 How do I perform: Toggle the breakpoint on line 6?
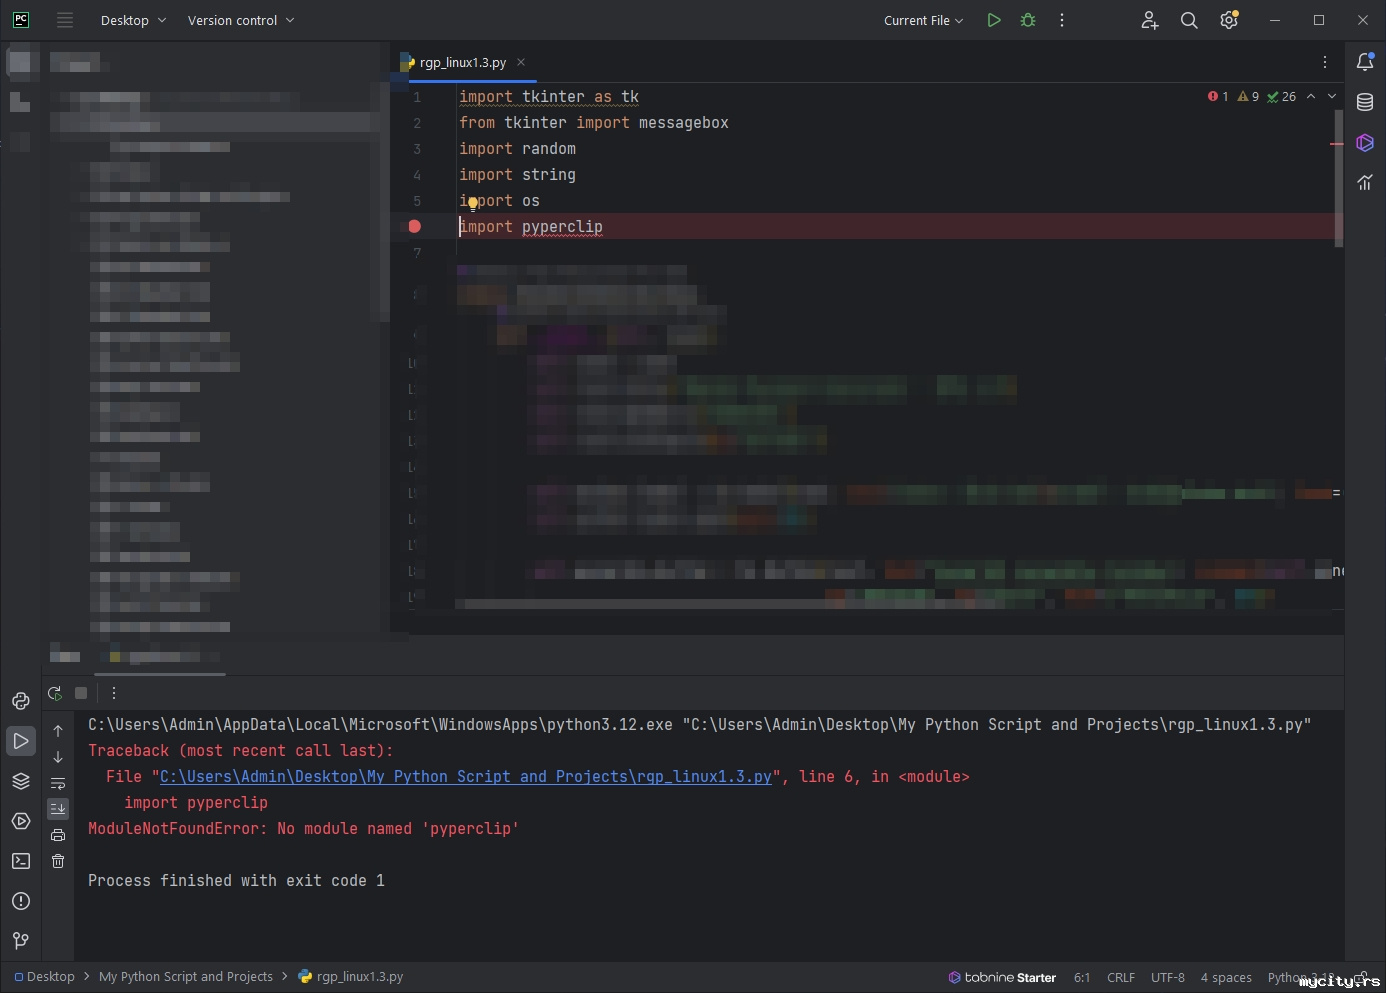coord(415,226)
